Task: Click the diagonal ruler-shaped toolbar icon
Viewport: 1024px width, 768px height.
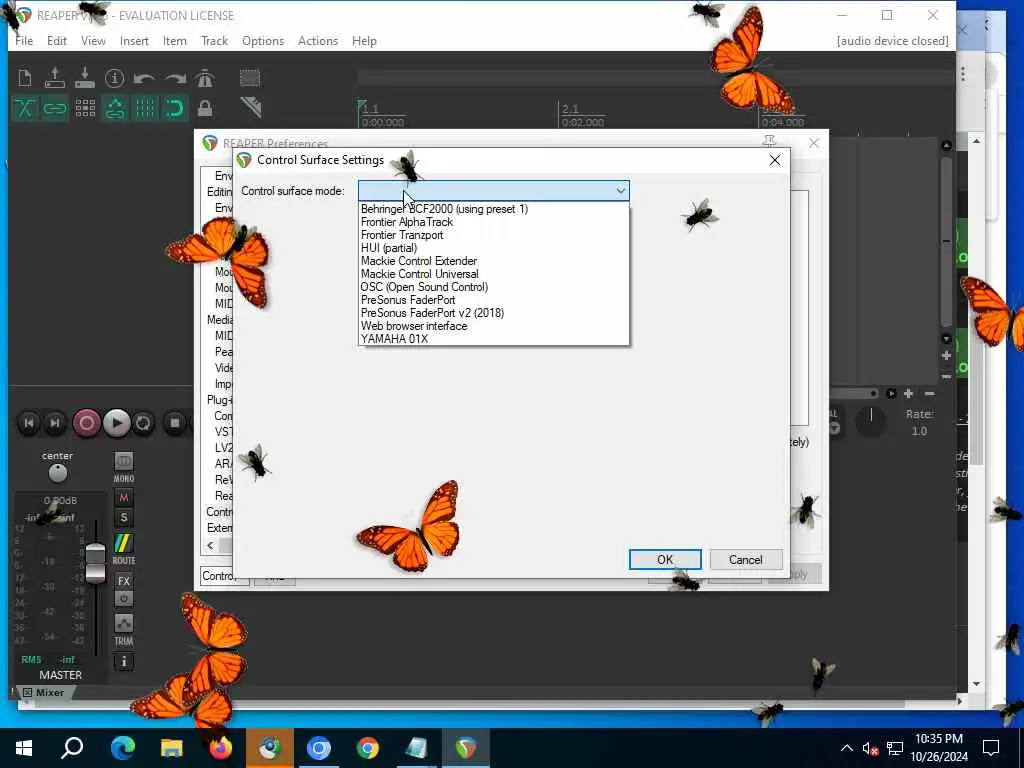Action: pos(251,107)
